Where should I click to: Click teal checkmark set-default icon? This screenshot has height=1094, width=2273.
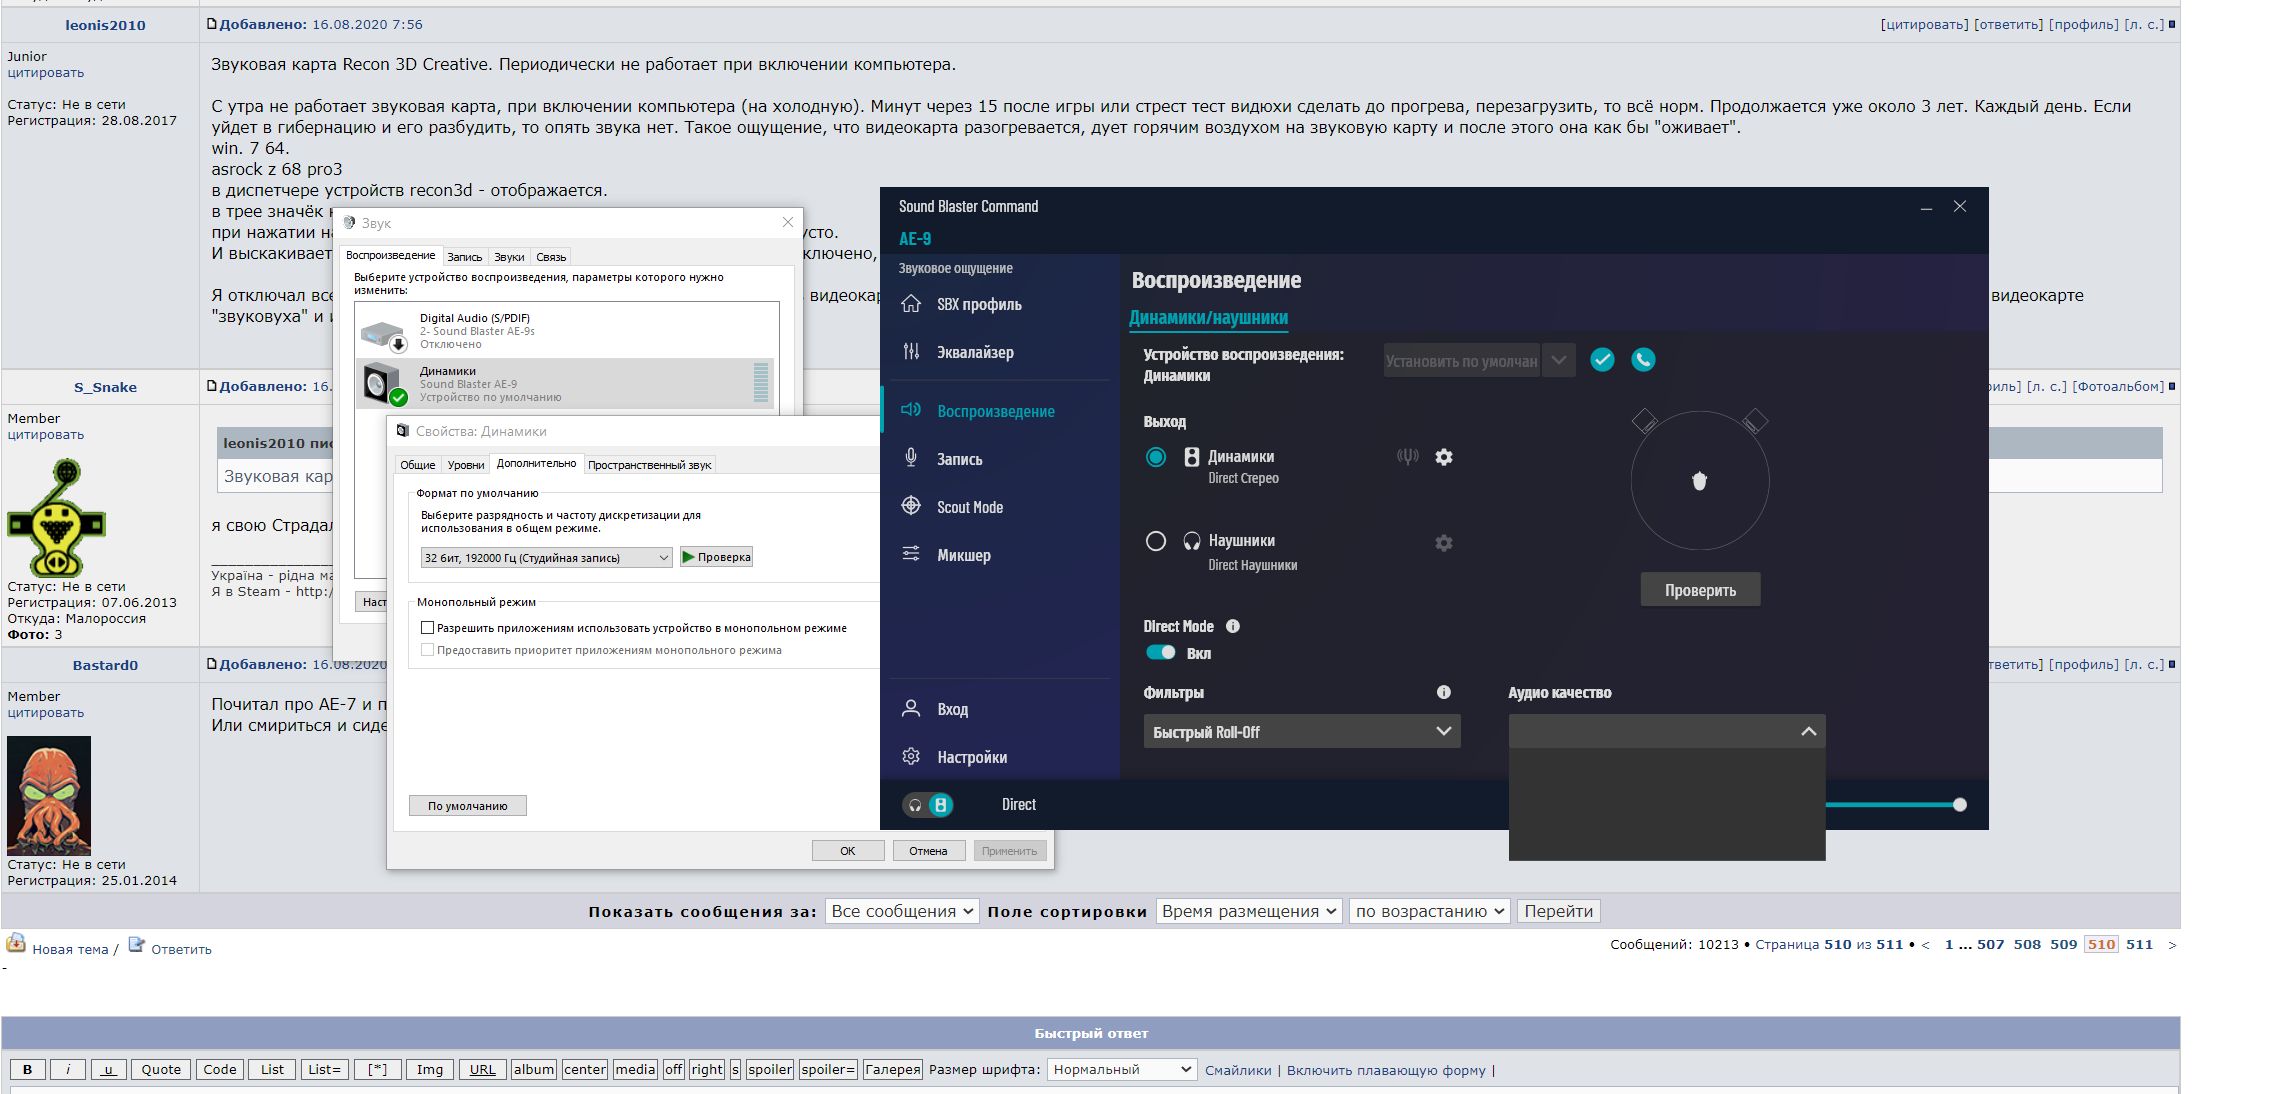[1602, 360]
